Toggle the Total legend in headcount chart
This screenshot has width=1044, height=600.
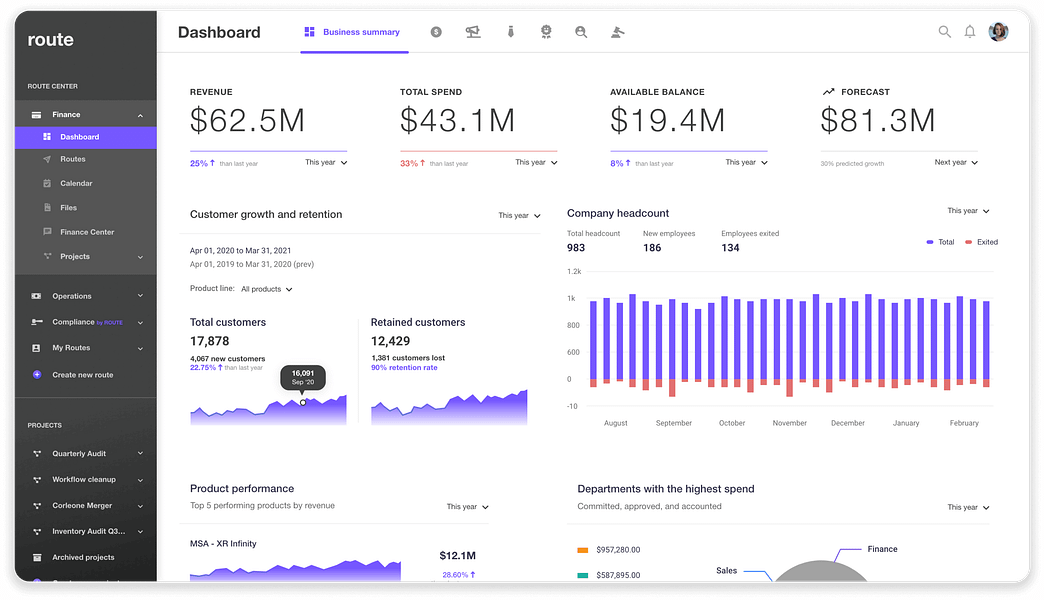tap(940, 242)
